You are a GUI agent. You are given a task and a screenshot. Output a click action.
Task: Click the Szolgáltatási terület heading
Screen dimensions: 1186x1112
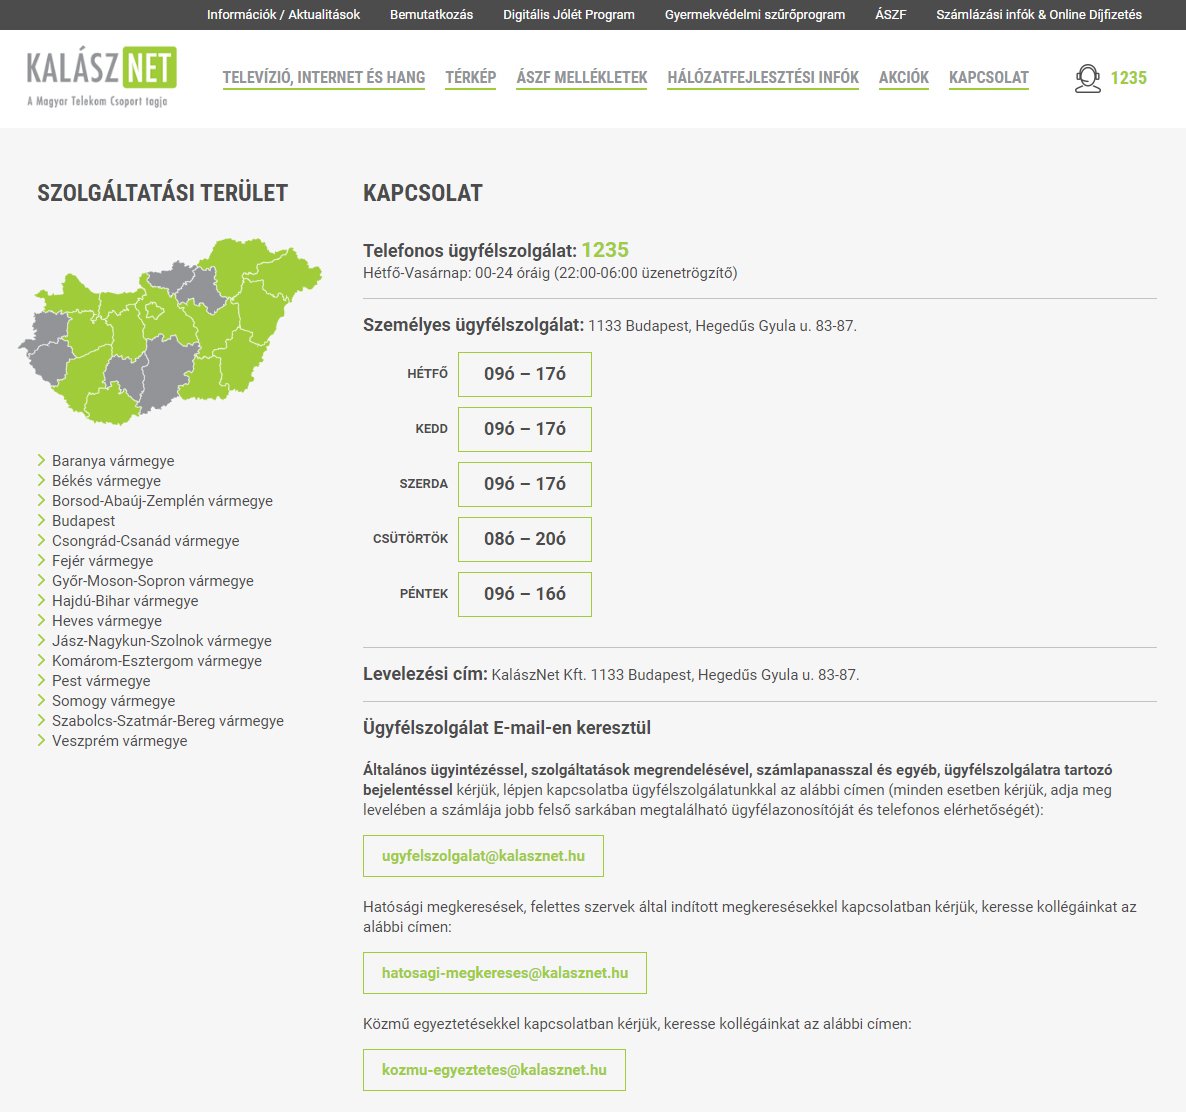(x=163, y=193)
